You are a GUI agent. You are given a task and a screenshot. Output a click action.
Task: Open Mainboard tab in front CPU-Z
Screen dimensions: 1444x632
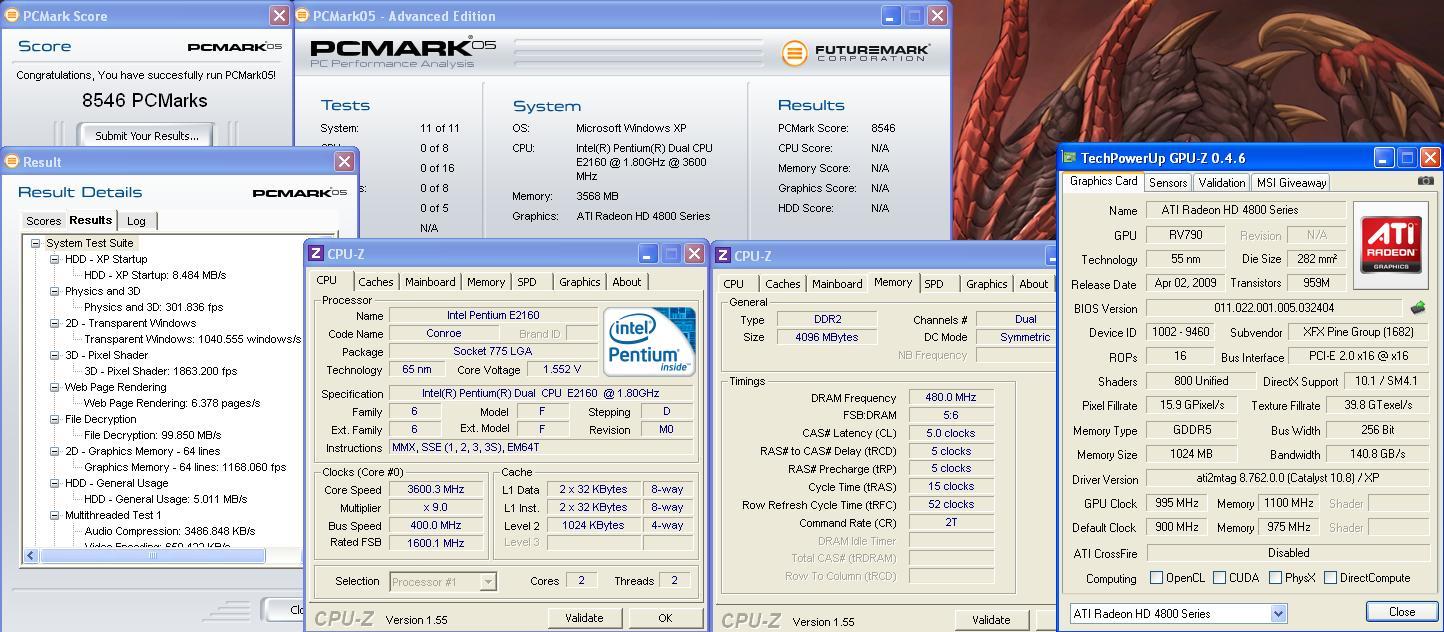431,282
